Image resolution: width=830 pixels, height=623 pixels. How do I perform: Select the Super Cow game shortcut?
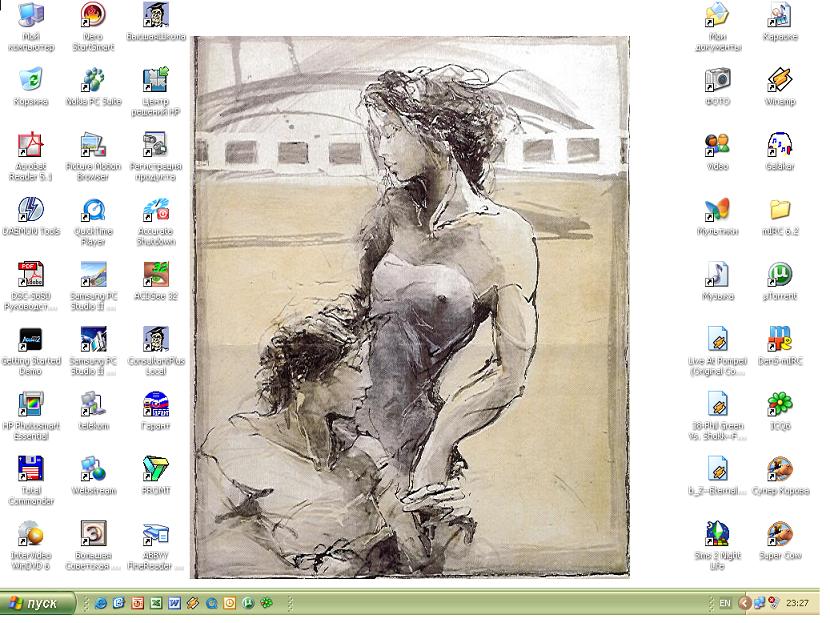(x=780, y=535)
